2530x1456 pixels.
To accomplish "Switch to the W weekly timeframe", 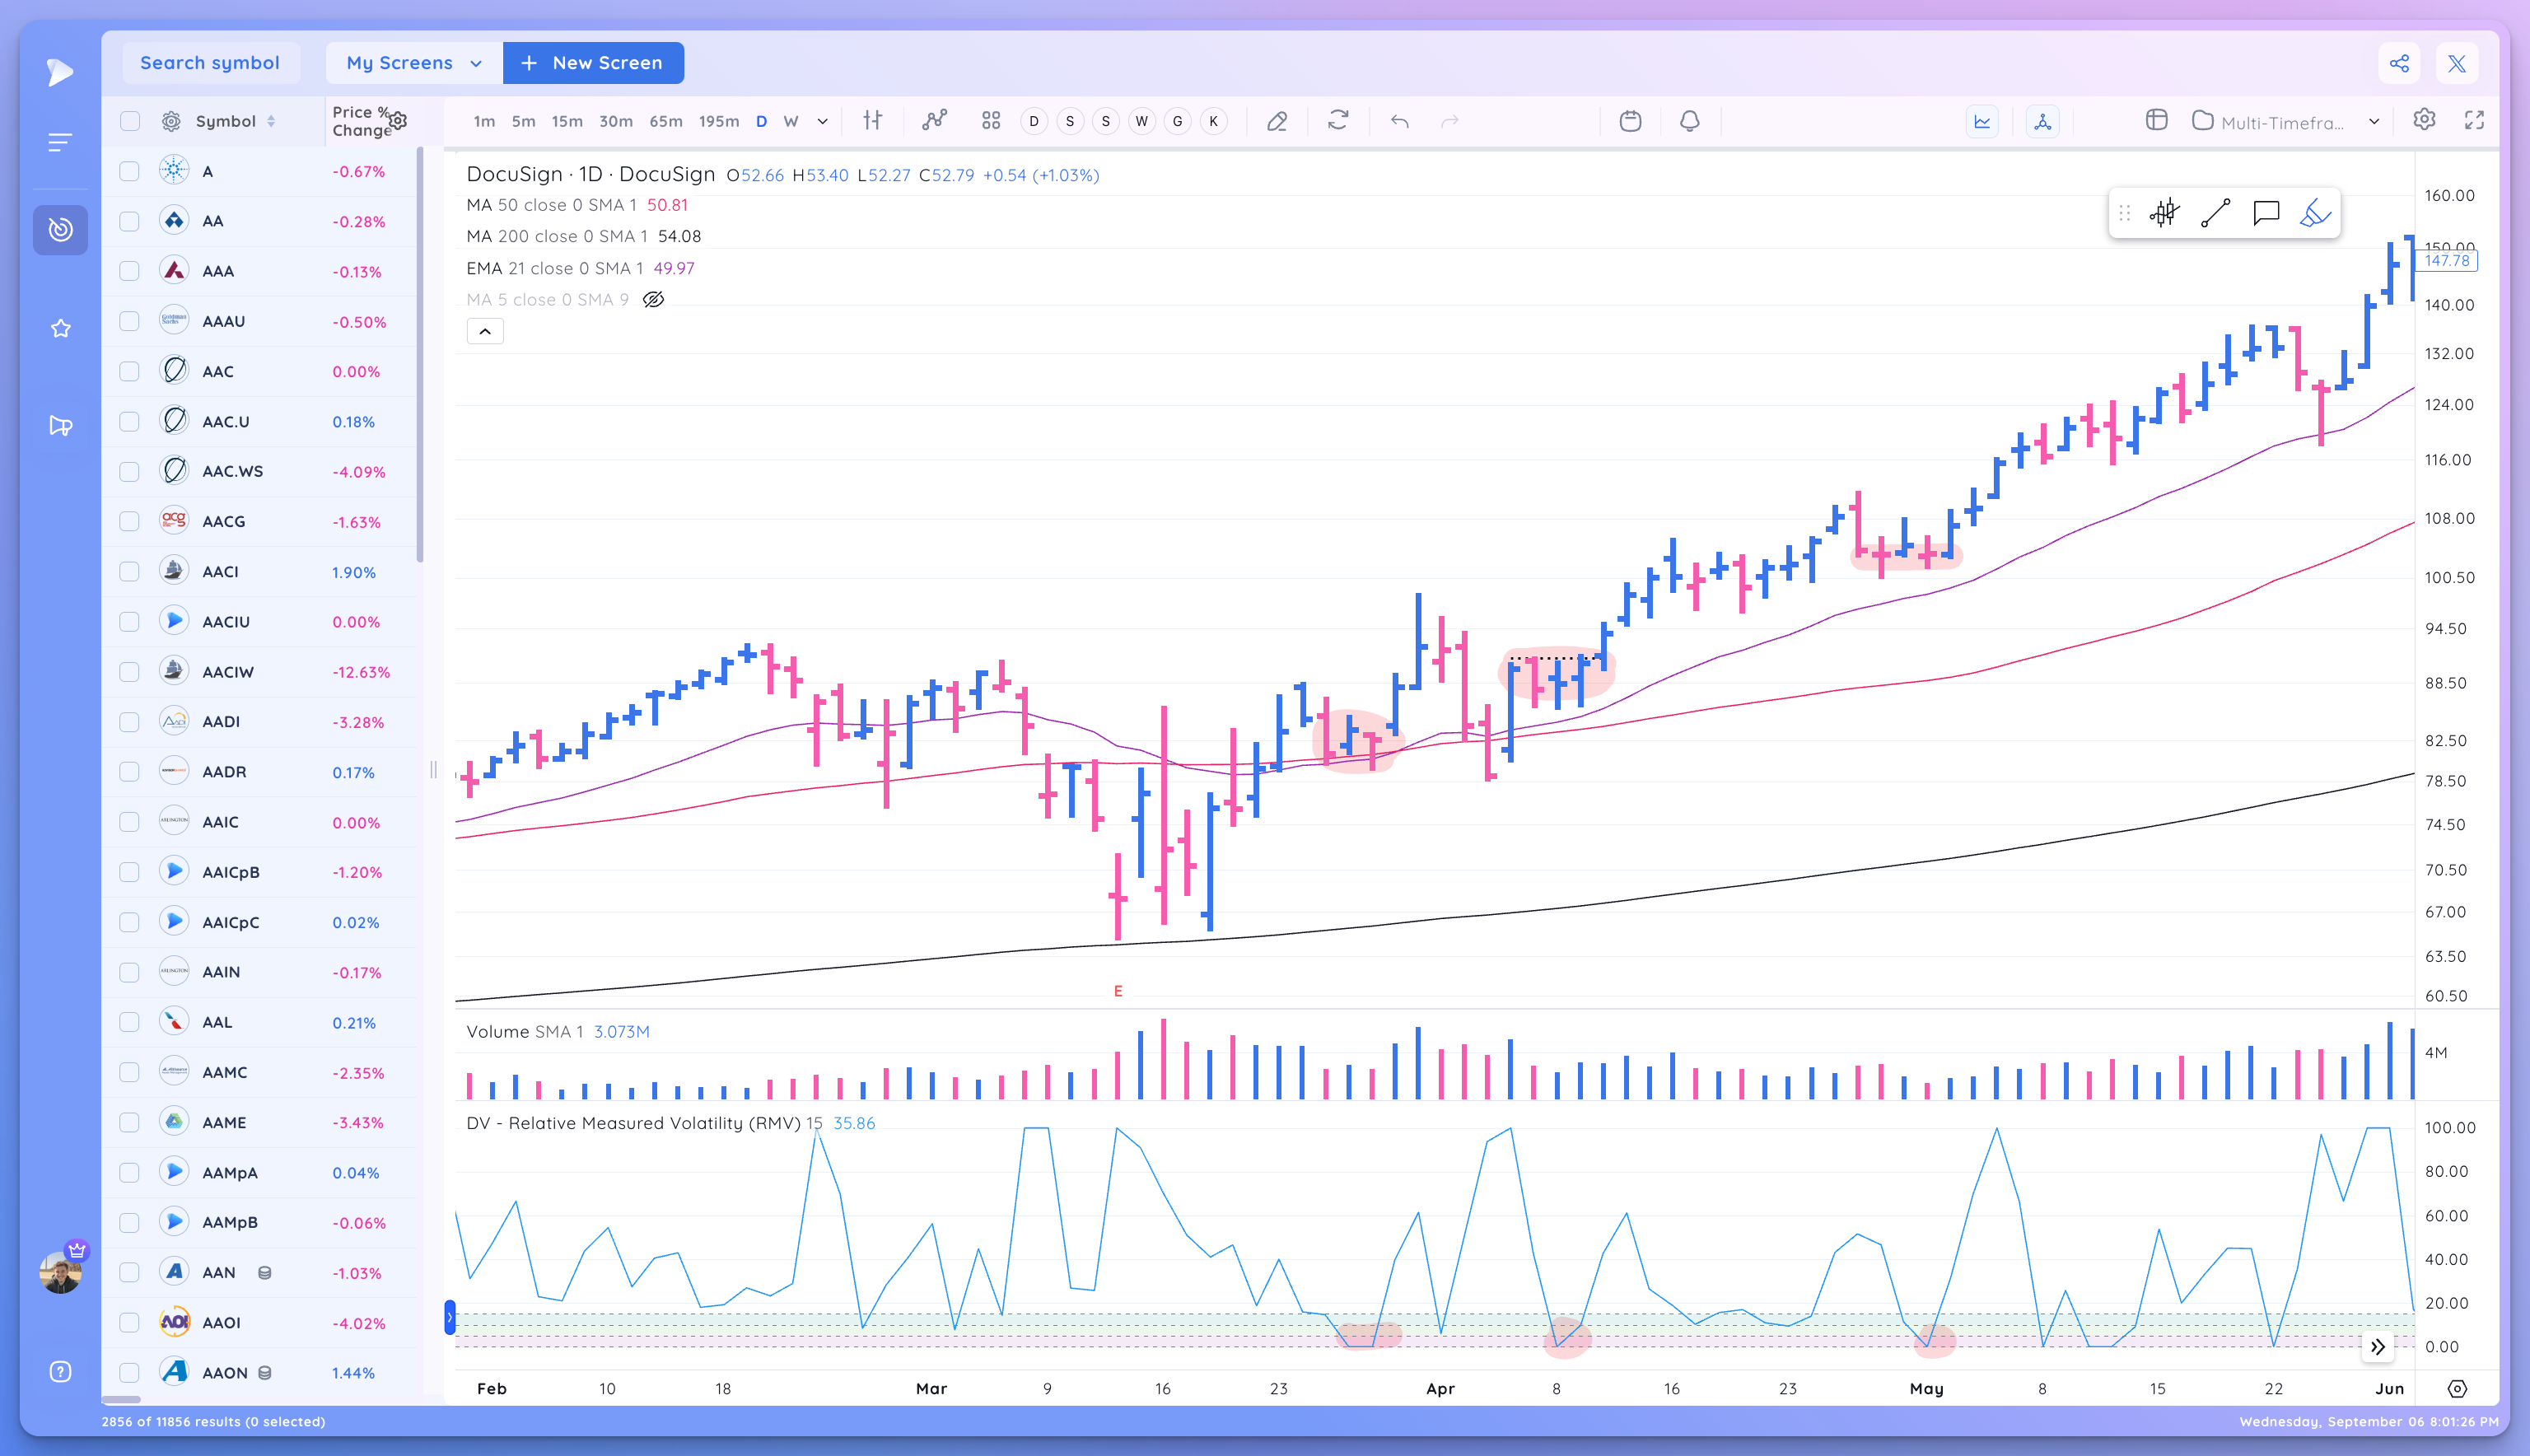I will pos(790,120).
